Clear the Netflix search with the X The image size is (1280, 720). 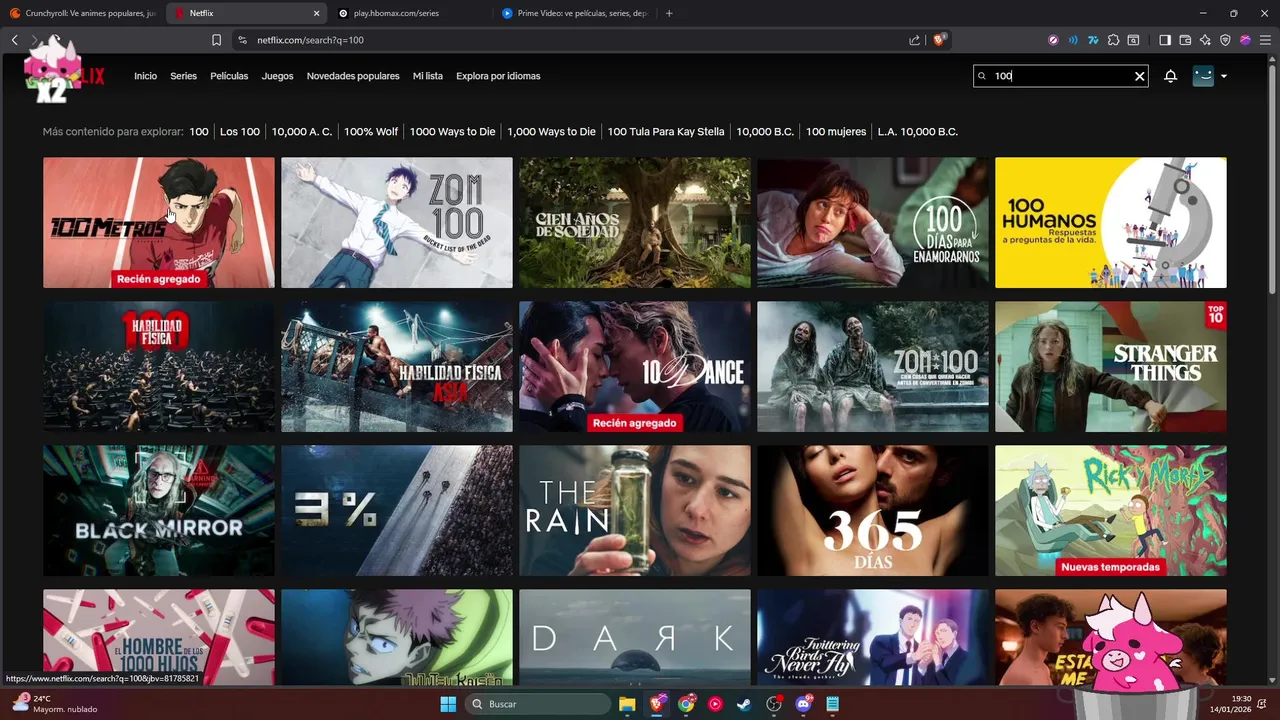[x=1139, y=76]
